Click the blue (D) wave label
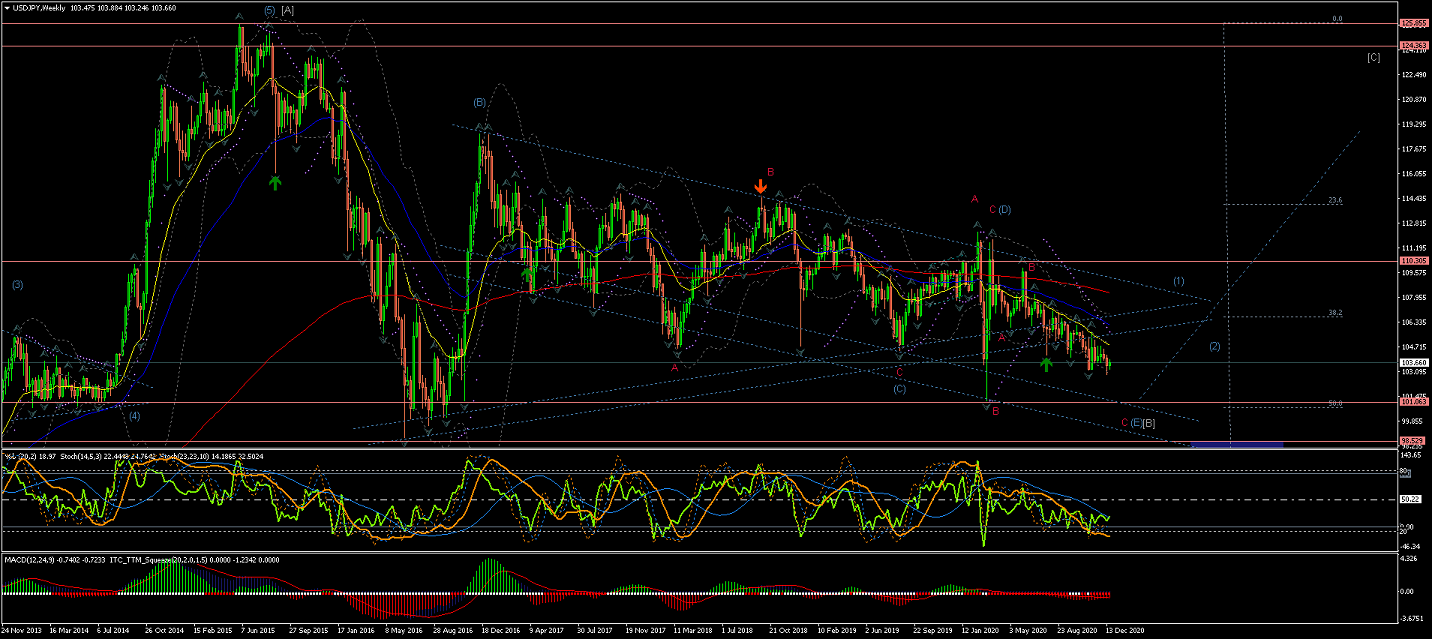Image resolution: width=1432 pixels, height=639 pixels. [1004, 209]
